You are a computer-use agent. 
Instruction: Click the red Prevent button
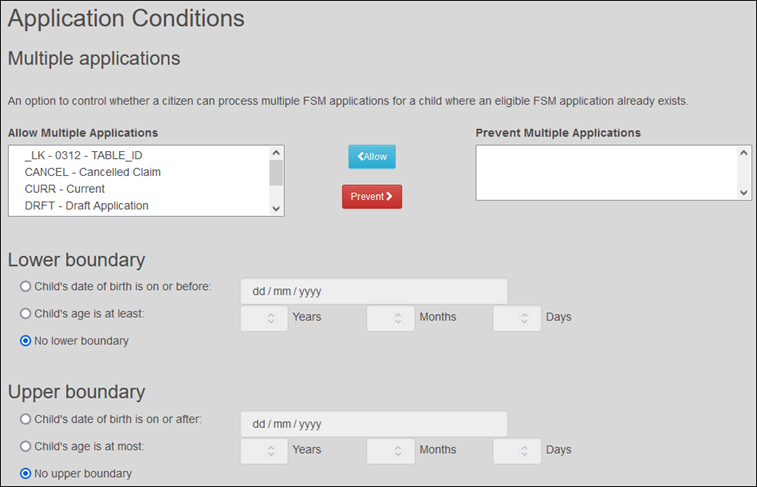pos(372,196)
